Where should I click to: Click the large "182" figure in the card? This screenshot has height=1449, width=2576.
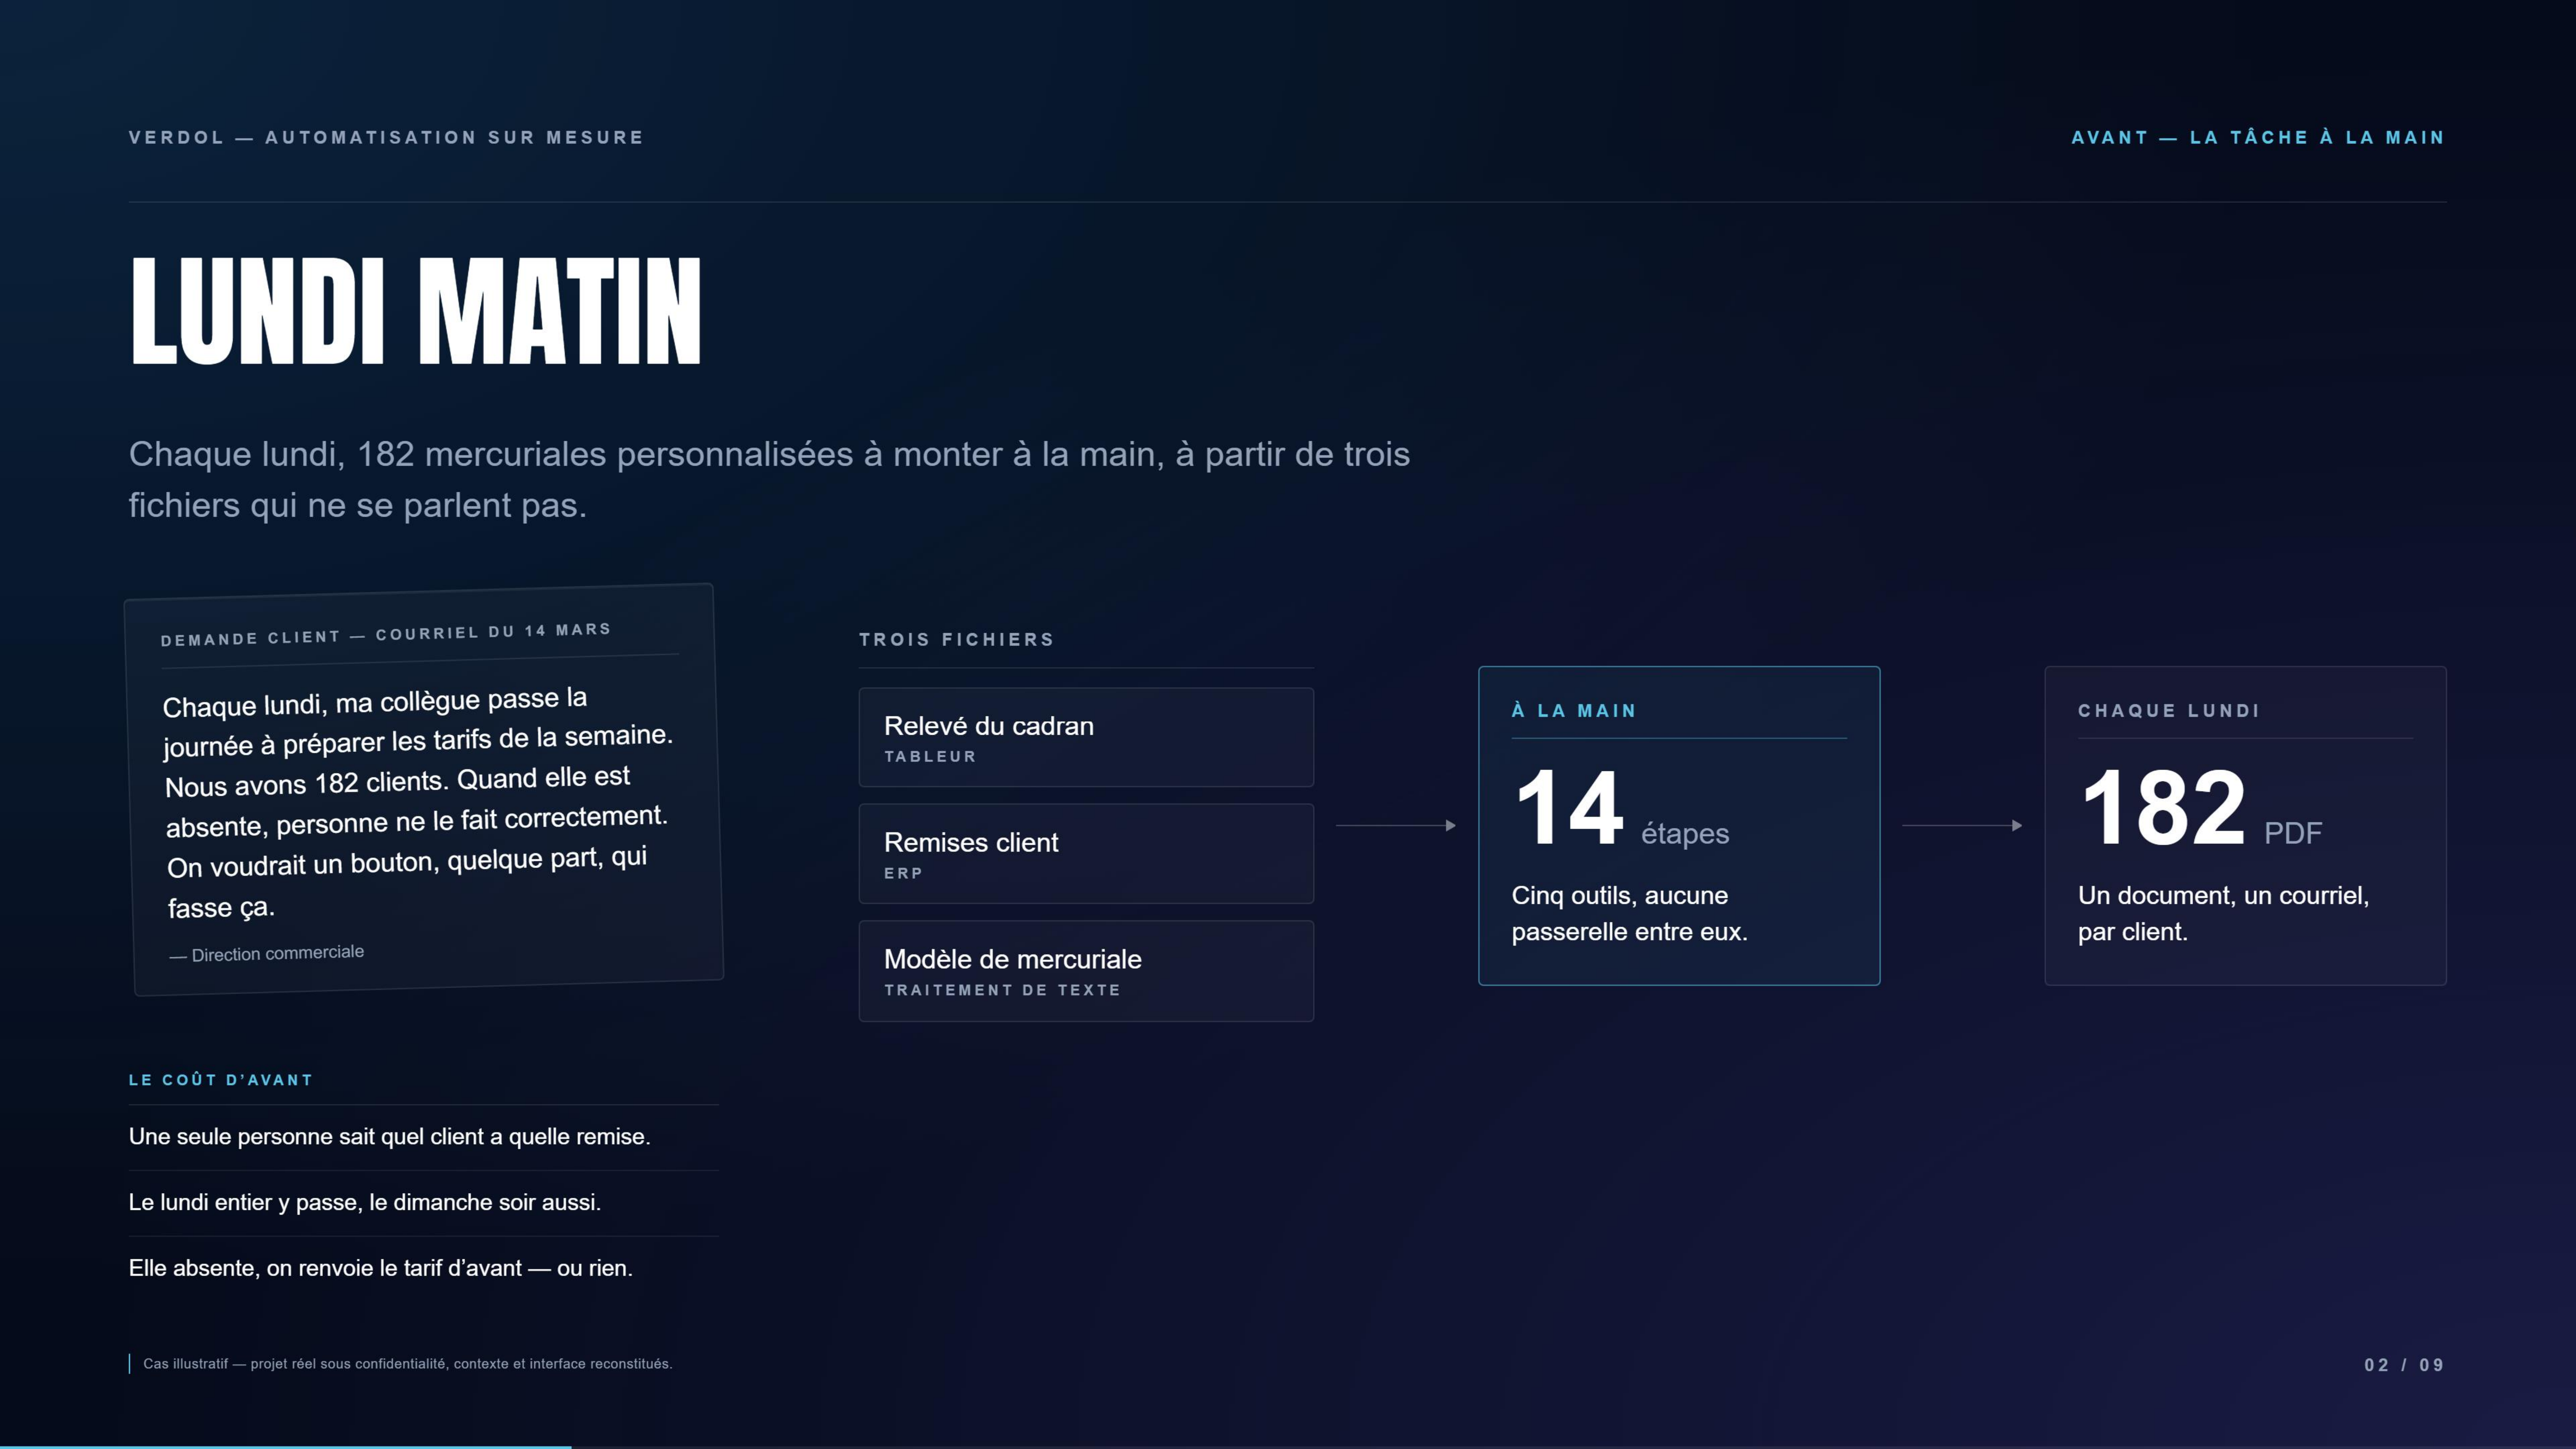click(x=2164, y=808)
